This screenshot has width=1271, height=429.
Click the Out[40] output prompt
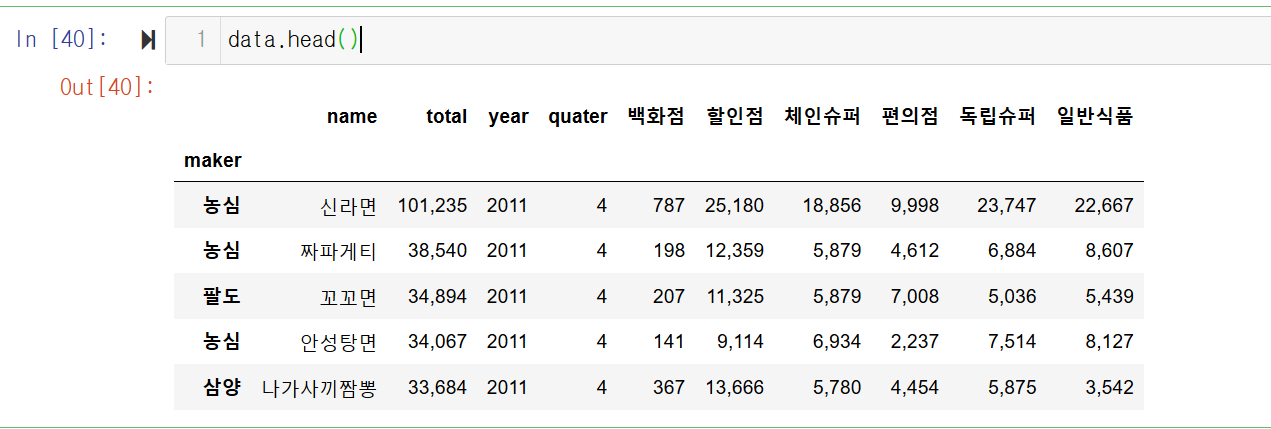(x=108, y=87)
